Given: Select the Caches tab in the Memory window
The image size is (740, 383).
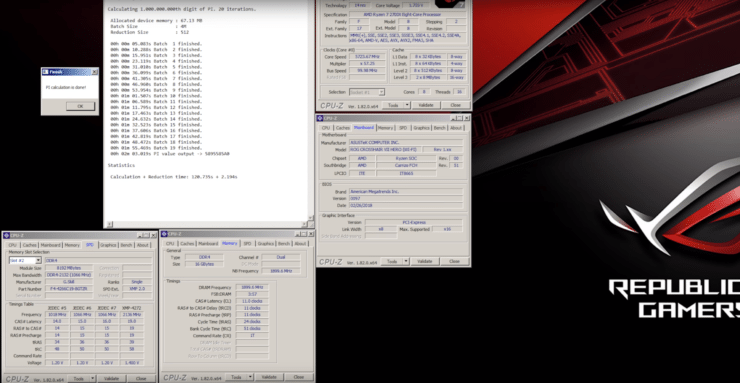Looking at the screenshot, I should click(187, 244).
